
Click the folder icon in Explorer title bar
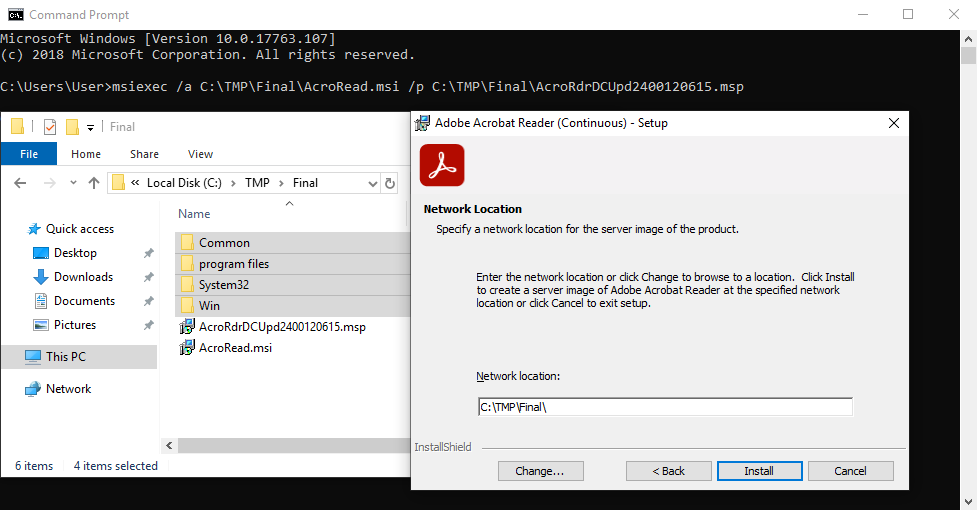[x=17, y=126]
